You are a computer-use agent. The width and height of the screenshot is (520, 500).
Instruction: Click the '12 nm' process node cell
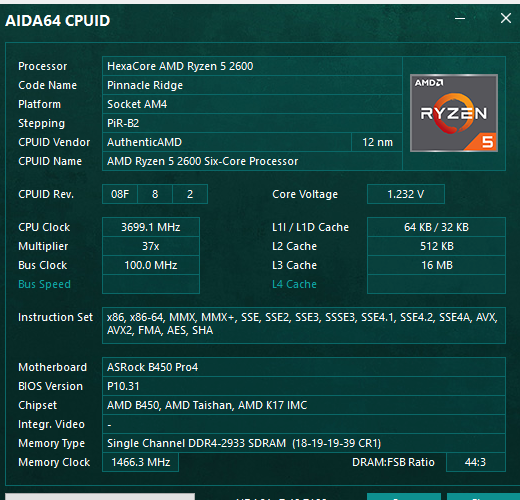(377, 142)
